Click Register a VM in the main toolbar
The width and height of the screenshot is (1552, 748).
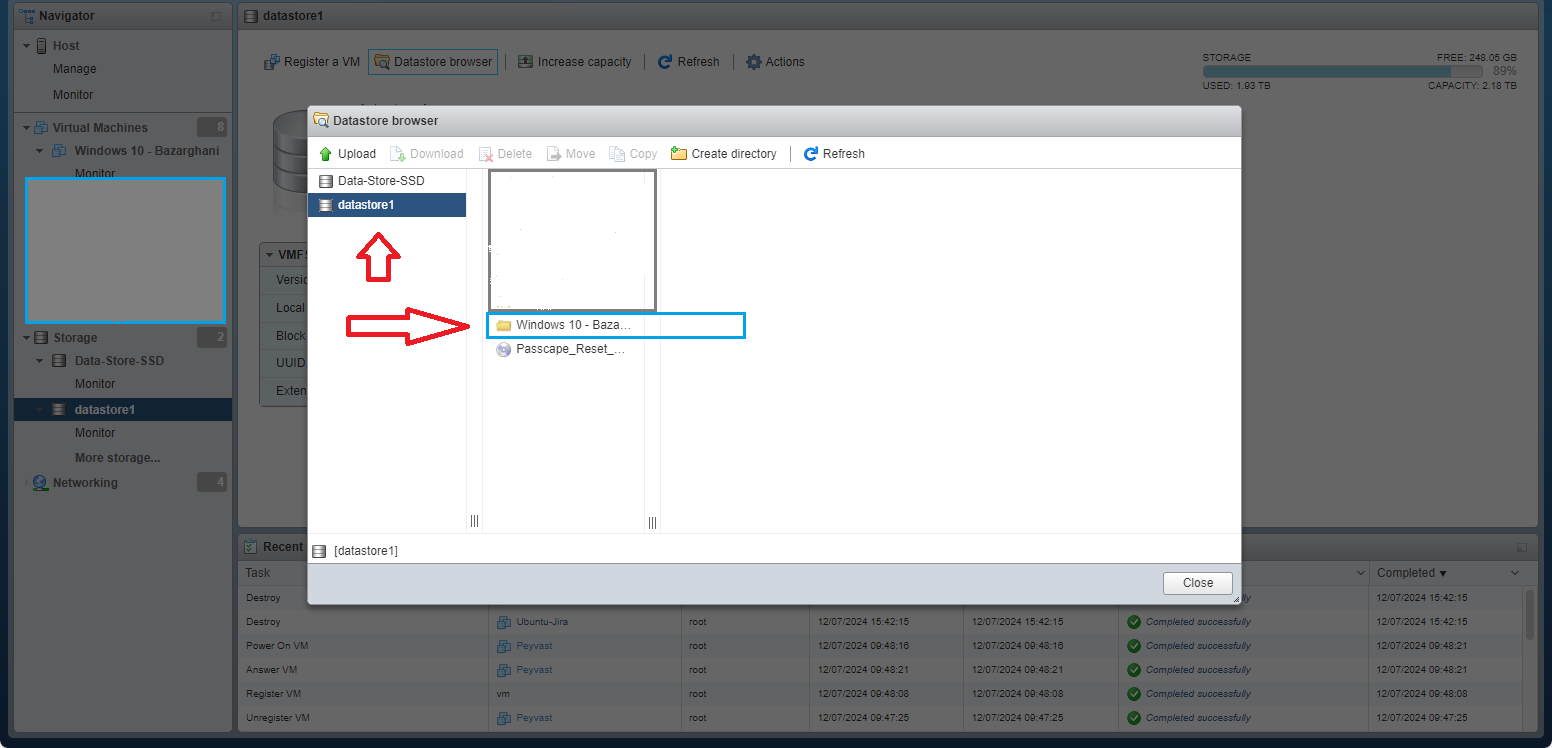click(312, 62)
